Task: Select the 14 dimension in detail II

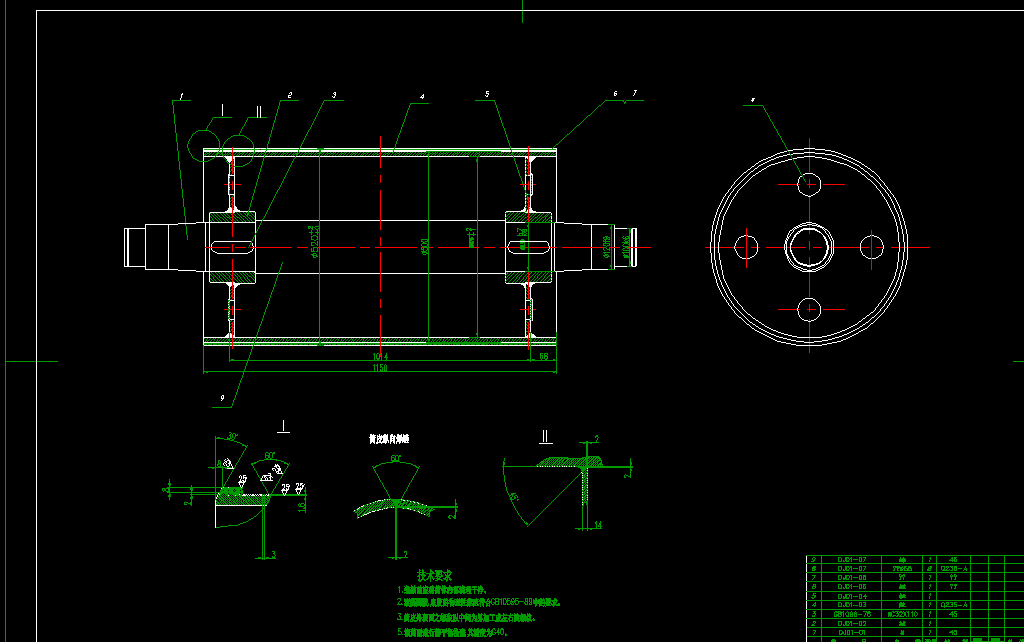Action: pyautogui.click(x=598, y=524)
